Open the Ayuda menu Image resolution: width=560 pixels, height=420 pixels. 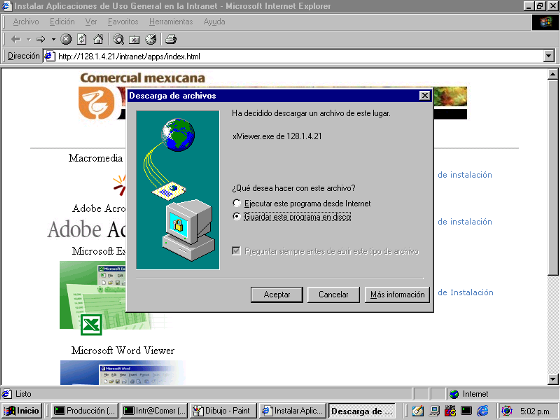tap(214, 22)
